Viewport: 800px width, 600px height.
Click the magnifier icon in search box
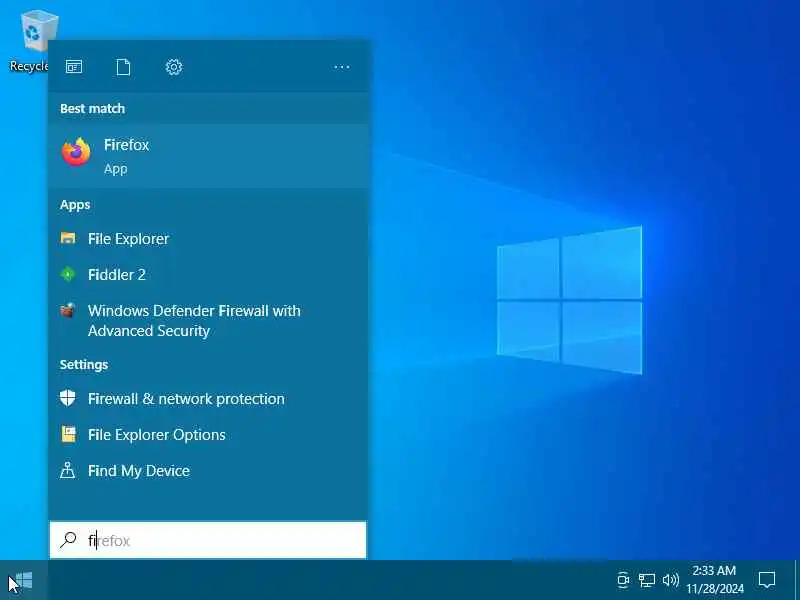(x=68, y=540)
